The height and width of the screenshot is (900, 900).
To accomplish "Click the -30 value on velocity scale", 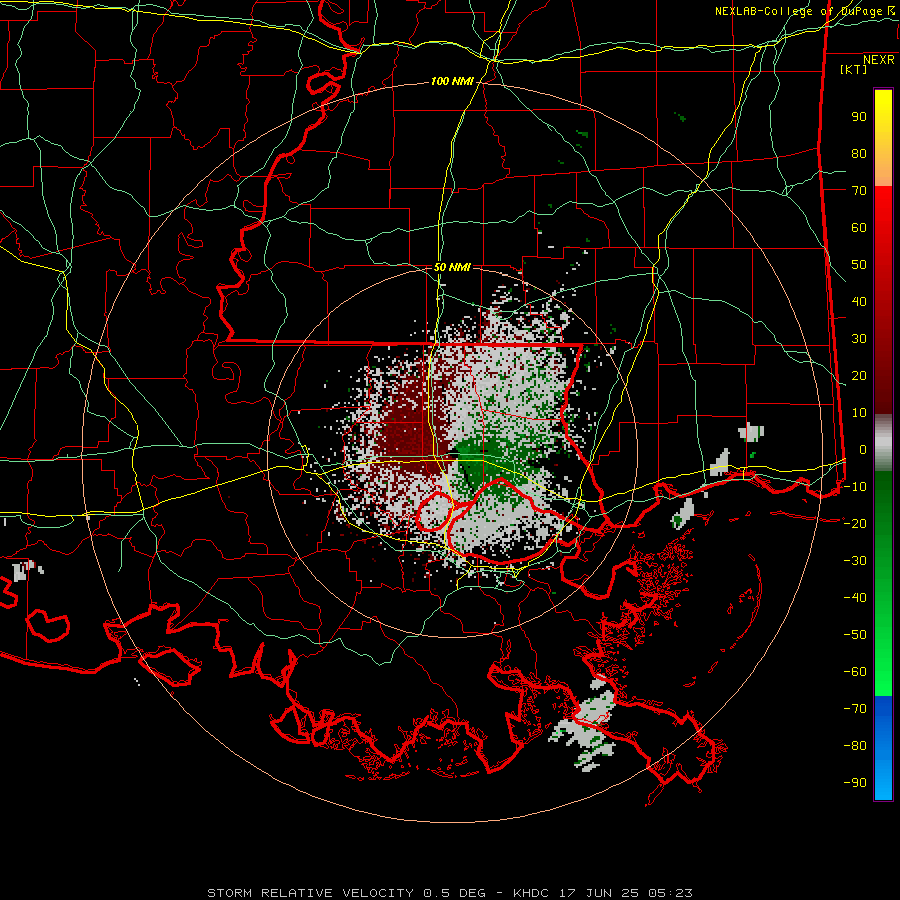I will point(855,561).
